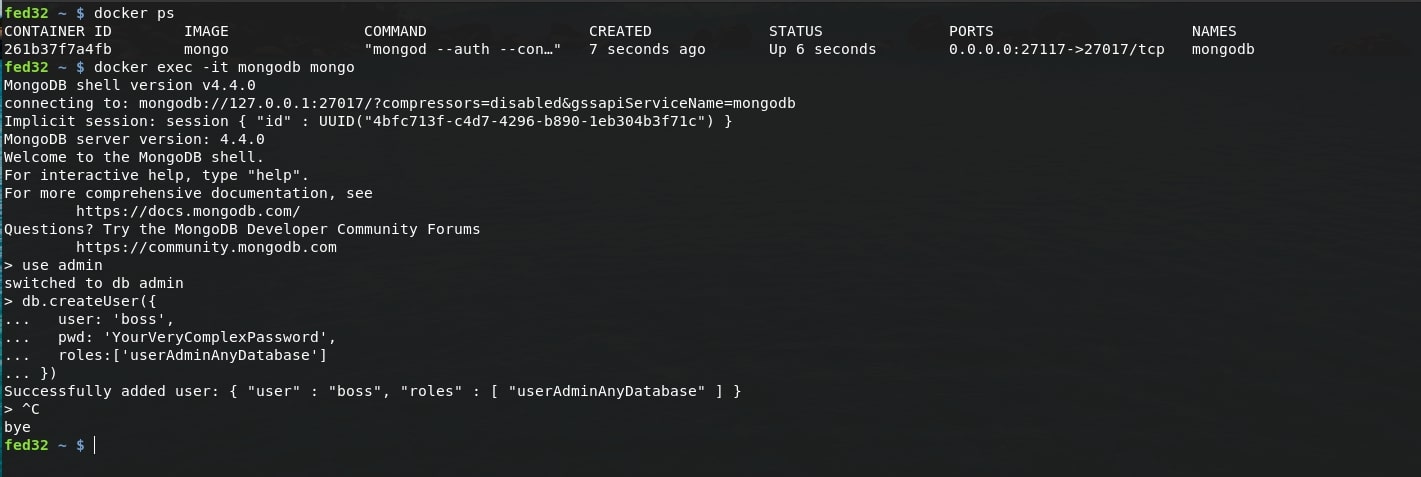Click the mongodb container name value
This screenshot has width=1421, height=477.
pos(1223,49)
